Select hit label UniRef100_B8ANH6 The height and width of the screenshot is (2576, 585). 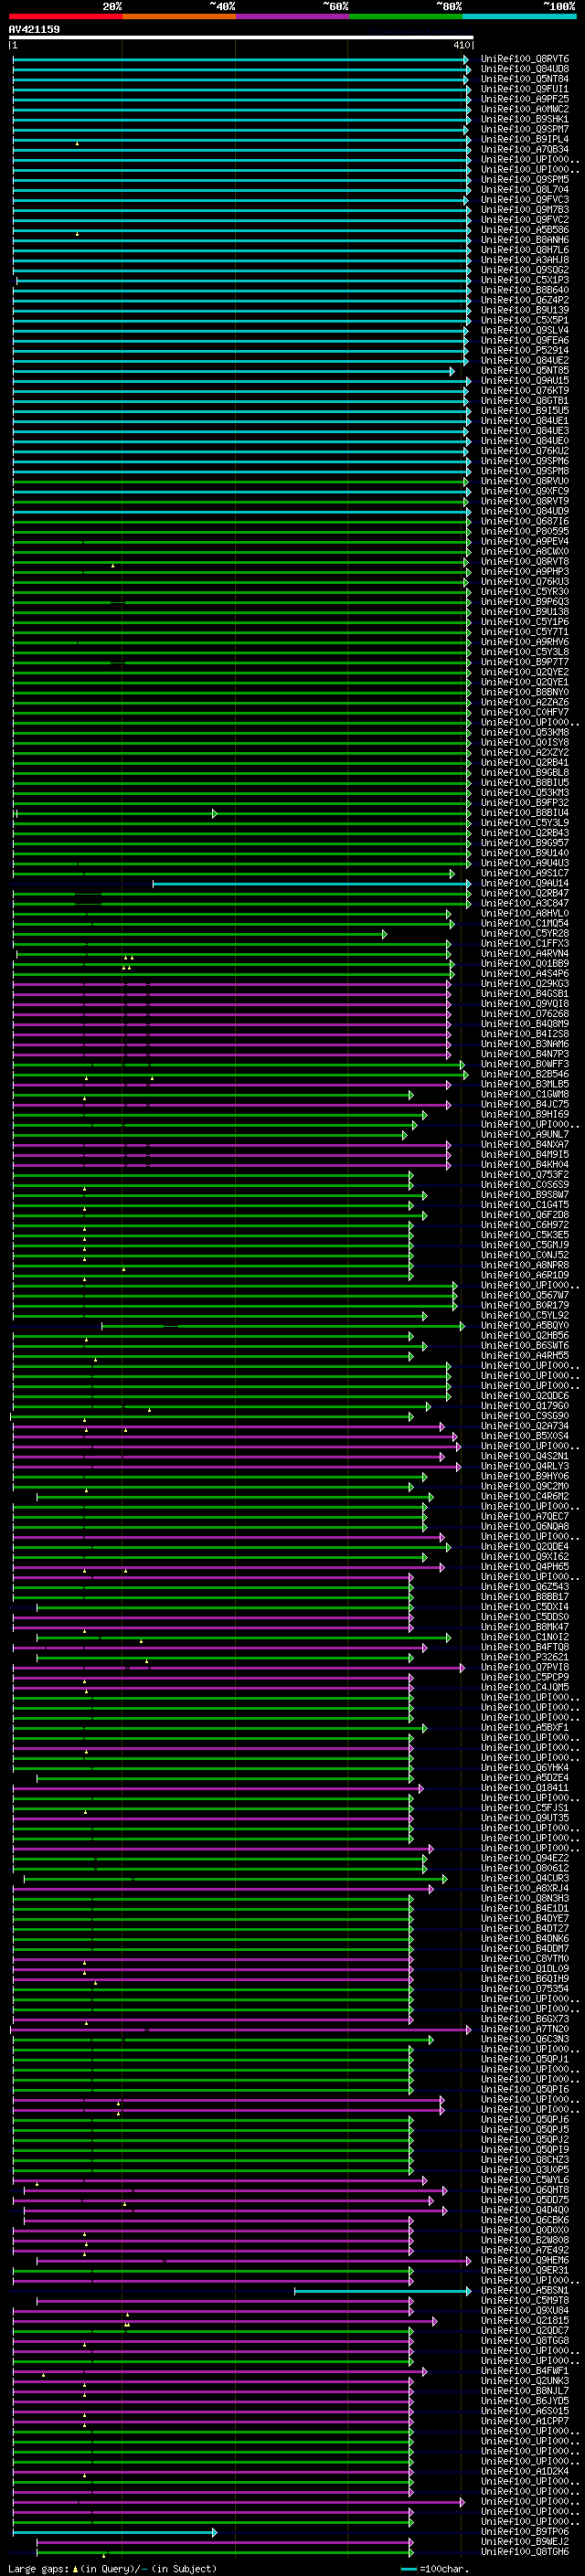coord(525,240)
